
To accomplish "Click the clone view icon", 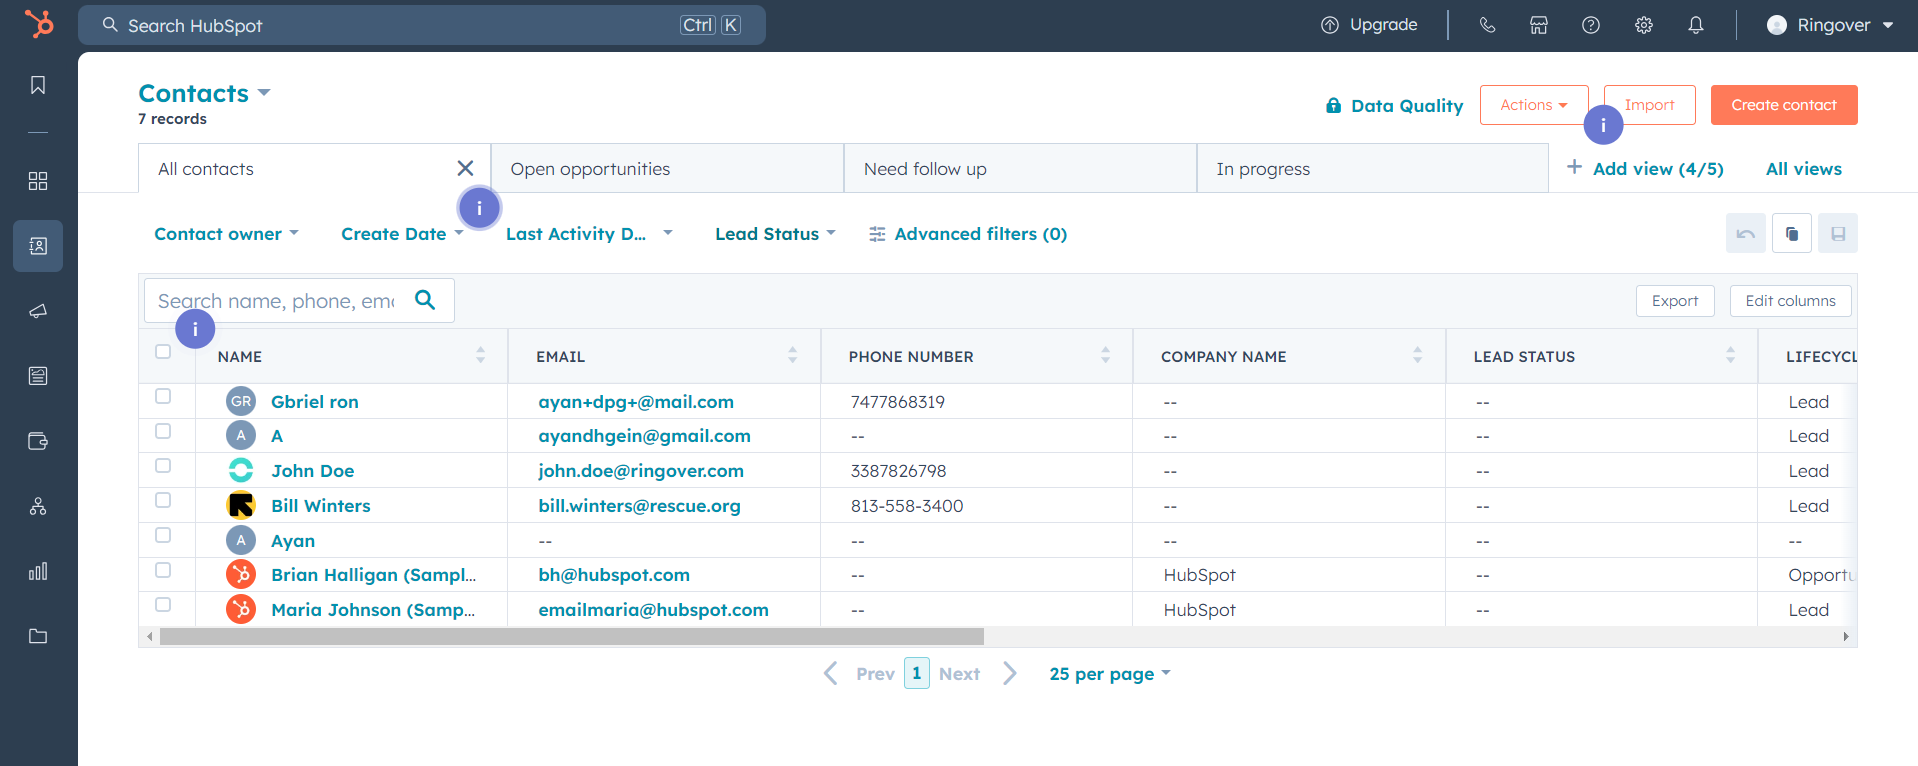I will pyautogui.click(x=1792, y=233).
